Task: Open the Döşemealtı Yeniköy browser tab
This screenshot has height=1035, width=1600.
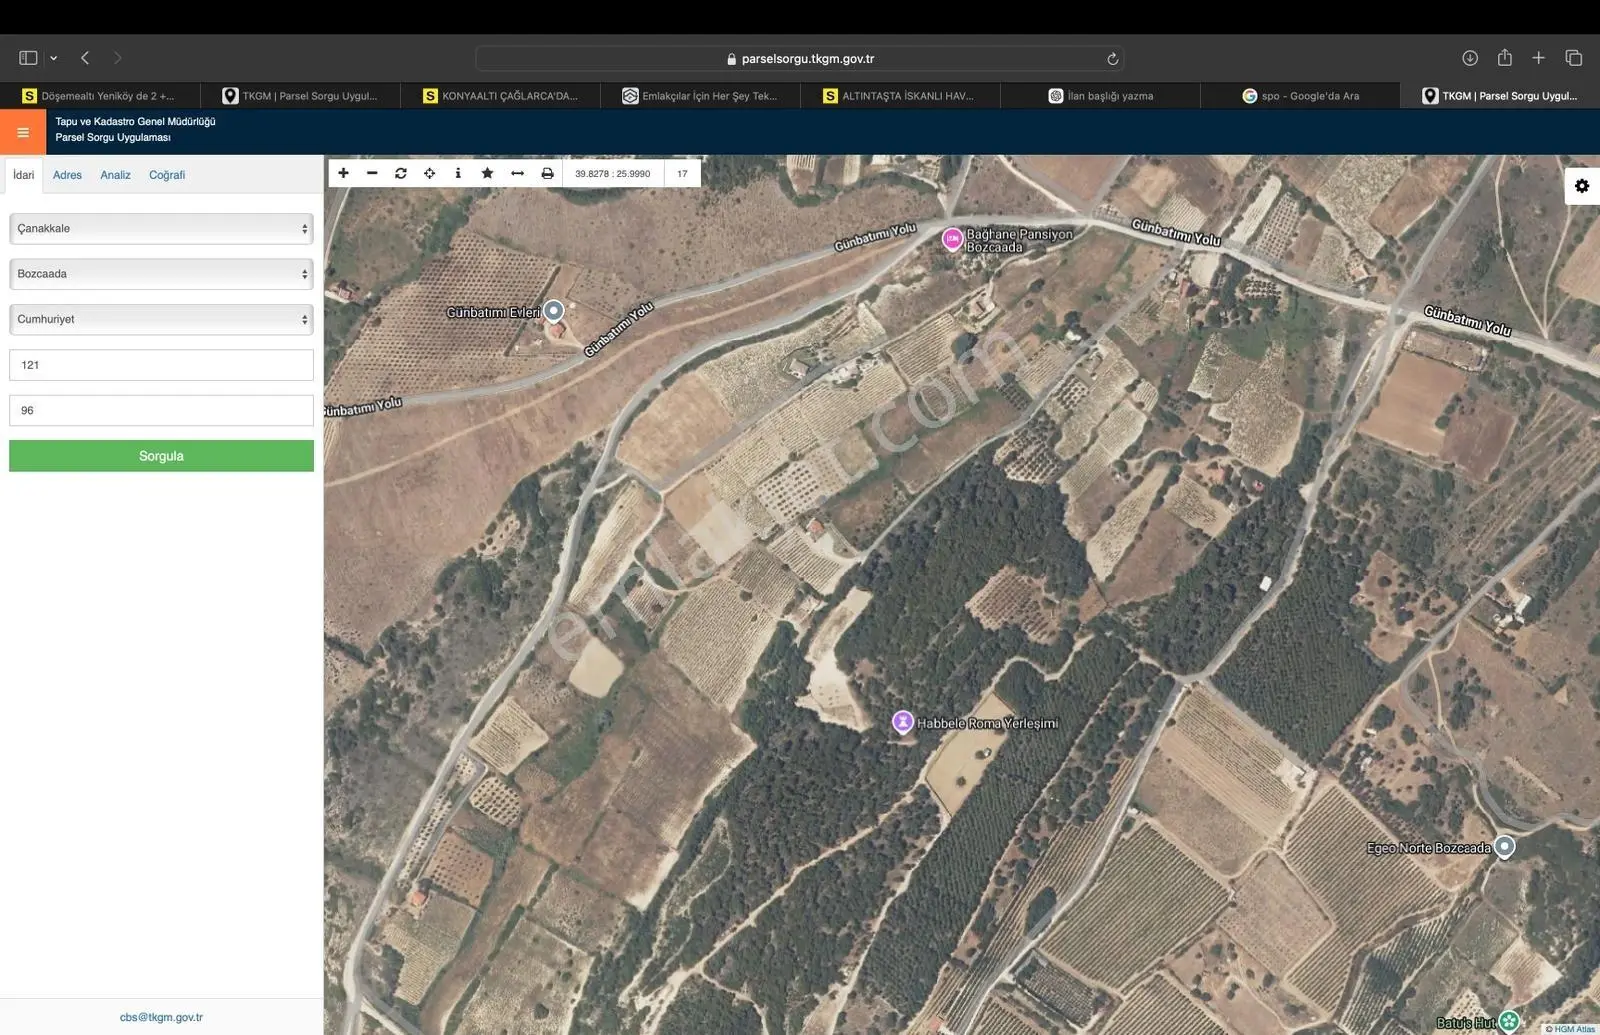Action: point(100,96)
